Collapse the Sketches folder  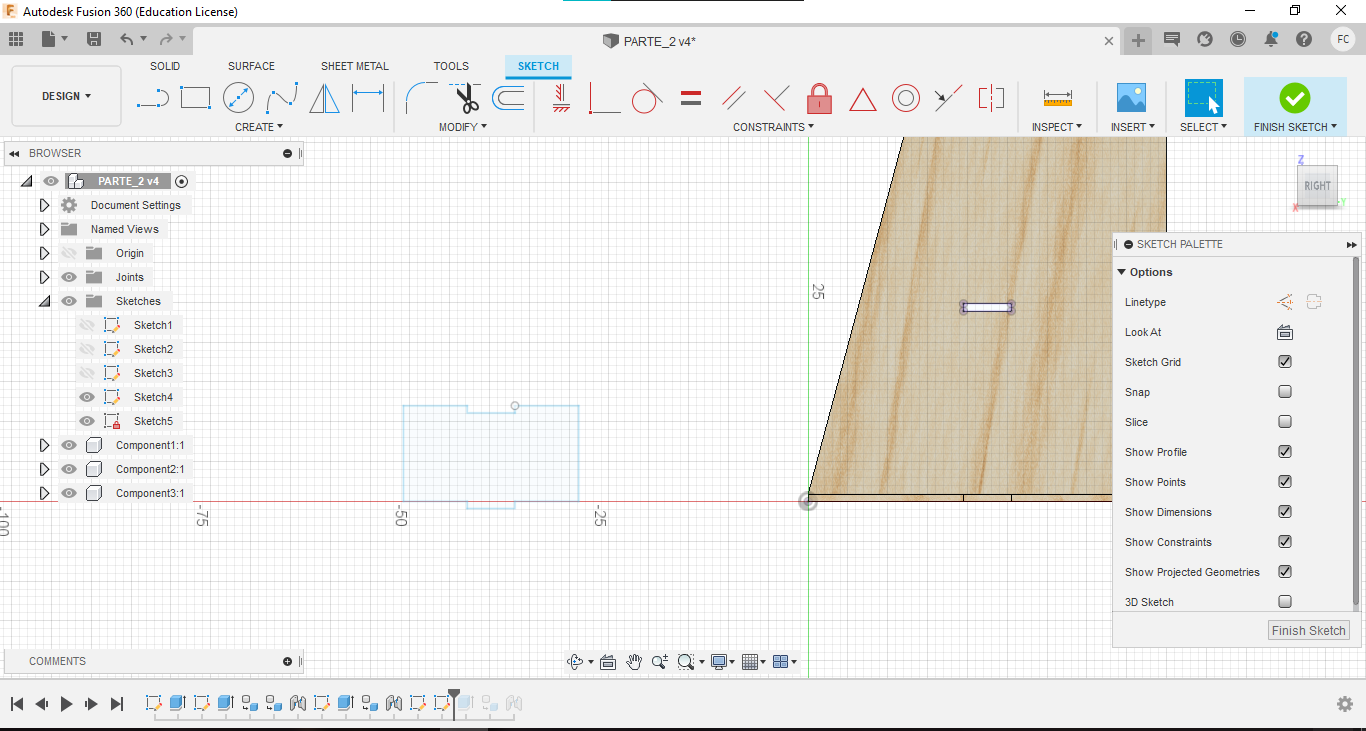tap(44, 301)
